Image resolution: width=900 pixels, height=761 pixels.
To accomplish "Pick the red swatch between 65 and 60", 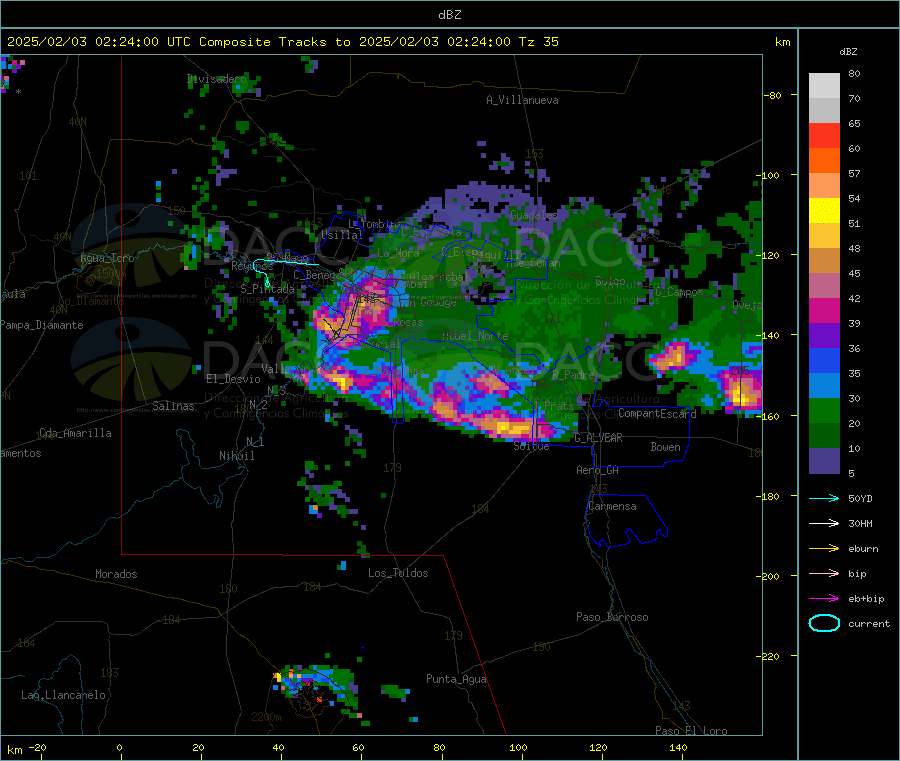I will pyautogui.click(x=824, y=136).
